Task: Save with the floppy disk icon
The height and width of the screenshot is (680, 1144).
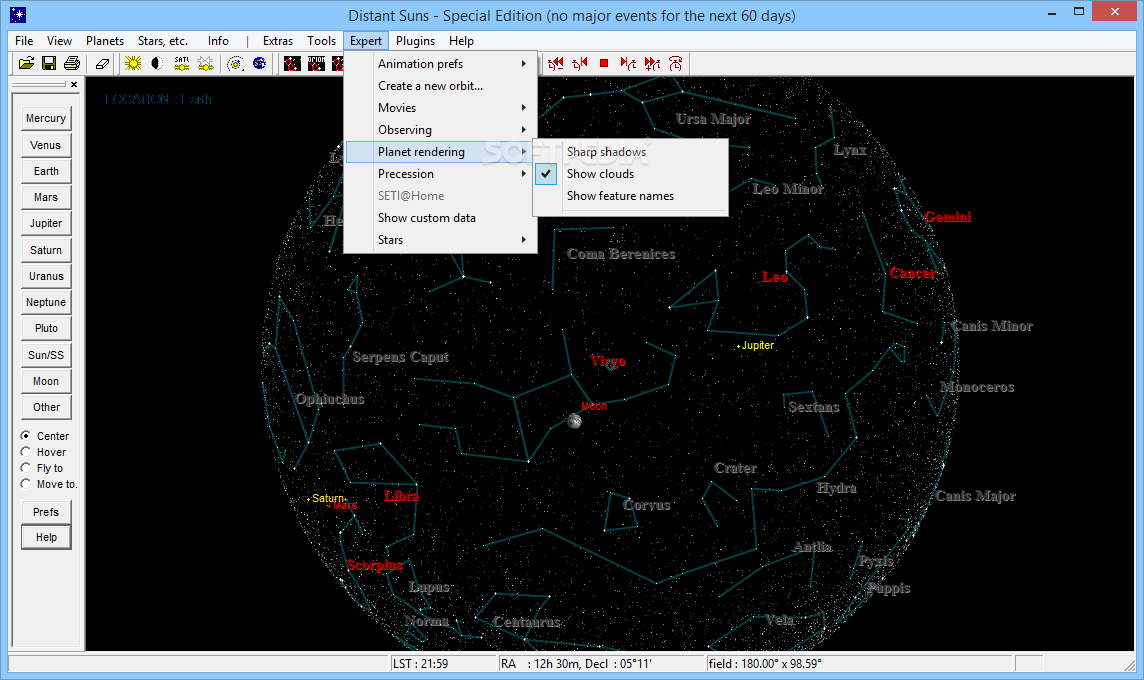Action: coord(49,63)
